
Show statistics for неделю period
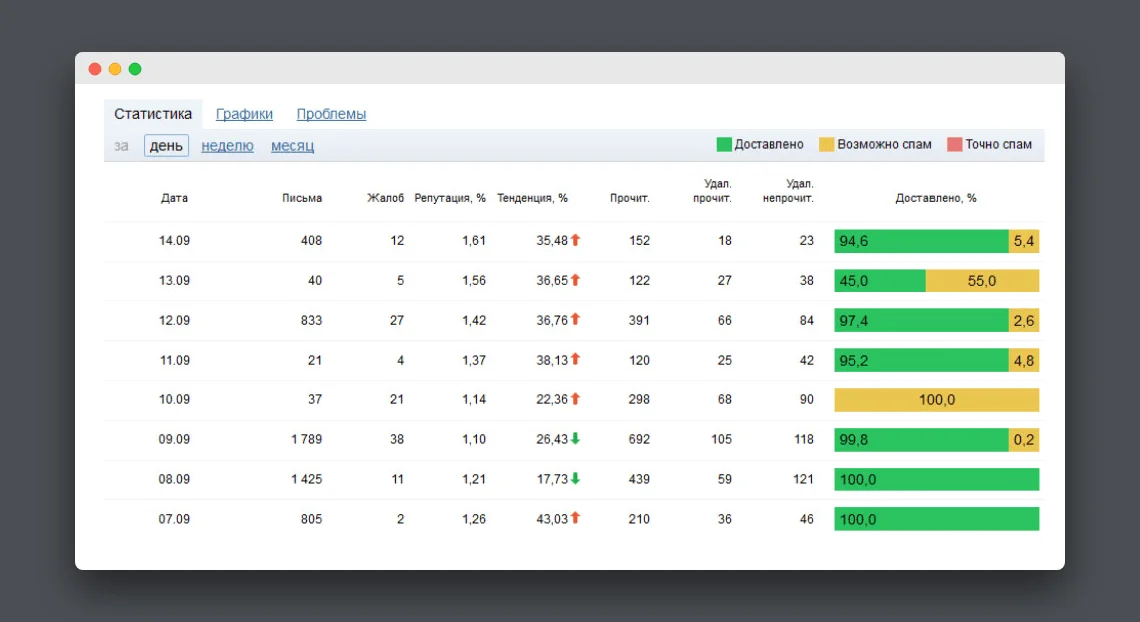pos(227,146)
